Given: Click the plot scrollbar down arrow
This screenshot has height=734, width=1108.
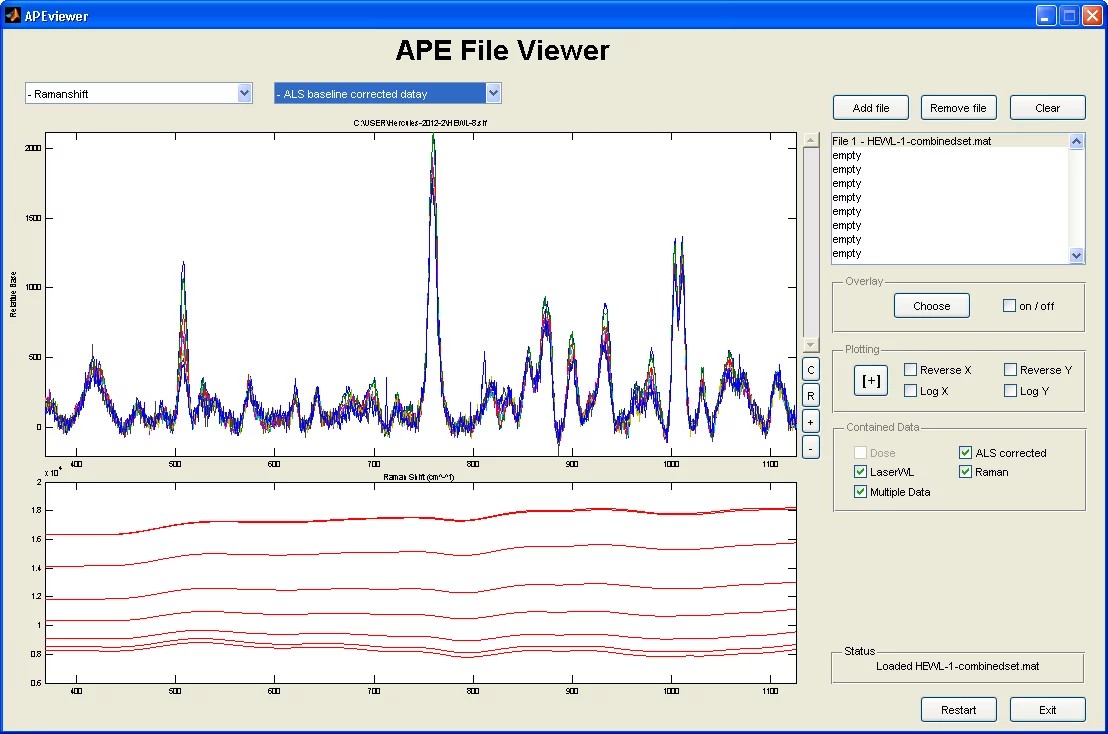Looking at the screenshot, I should (811, 345).
